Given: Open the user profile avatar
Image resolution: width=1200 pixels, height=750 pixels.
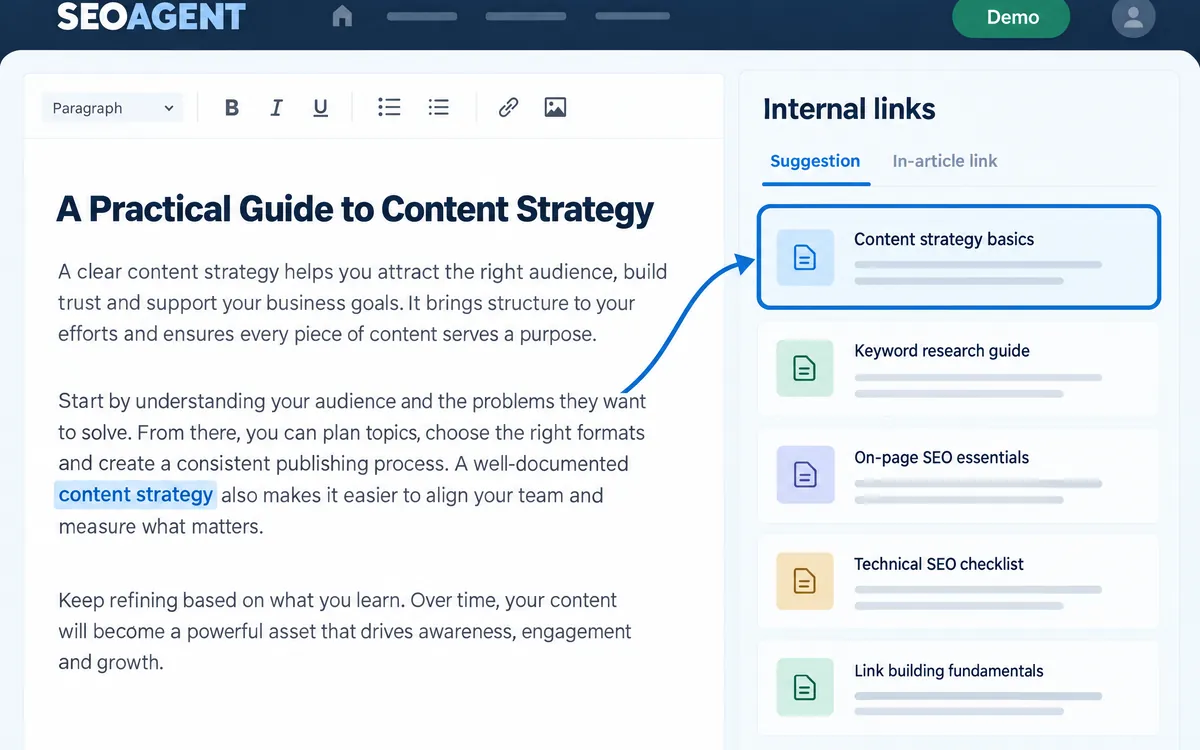Looking at the screenshot, I should (1132, 17).
